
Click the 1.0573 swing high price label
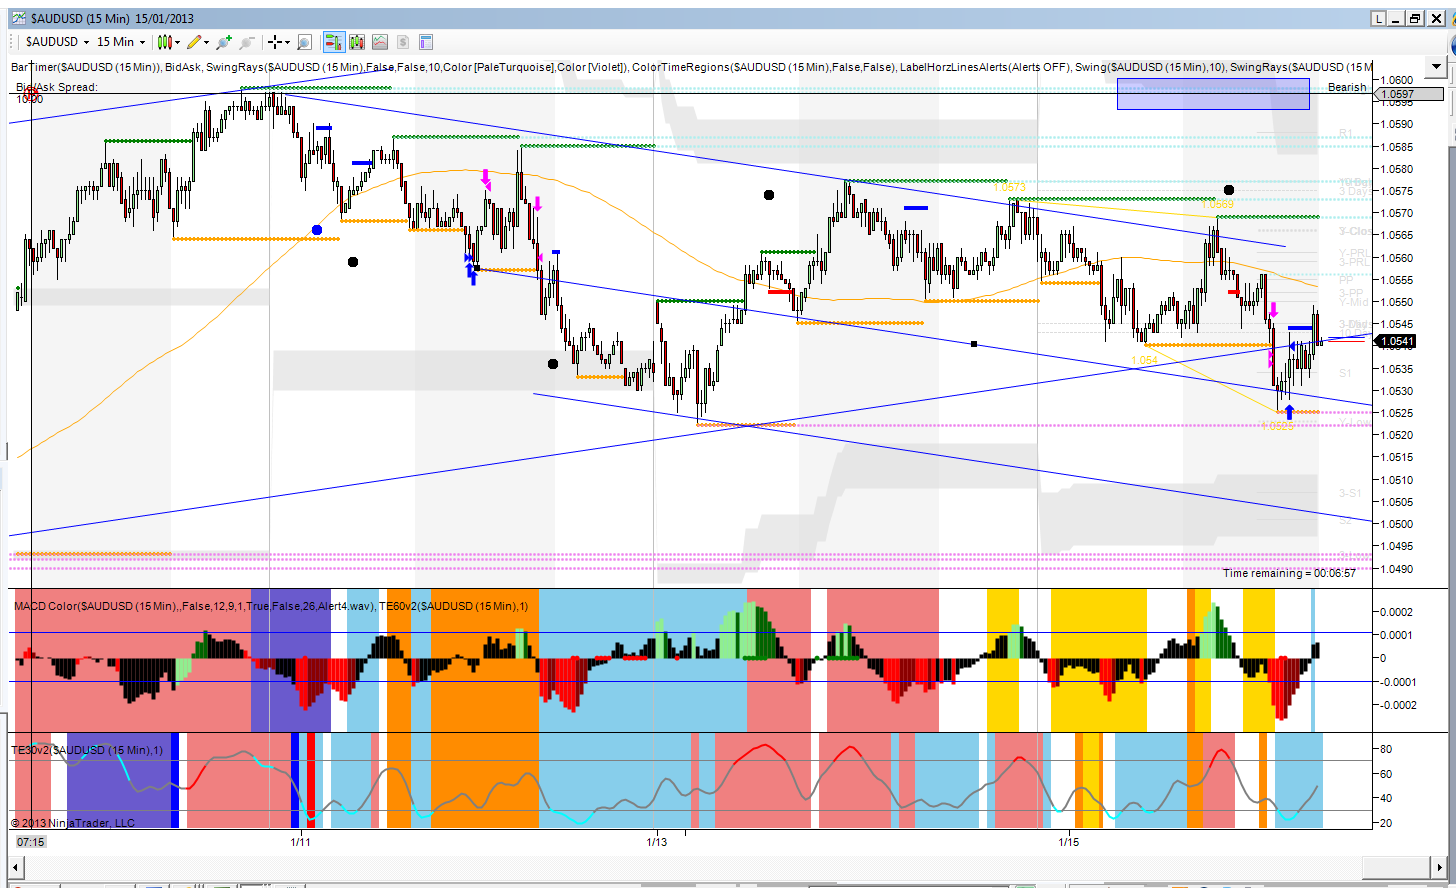[1010, 187]
